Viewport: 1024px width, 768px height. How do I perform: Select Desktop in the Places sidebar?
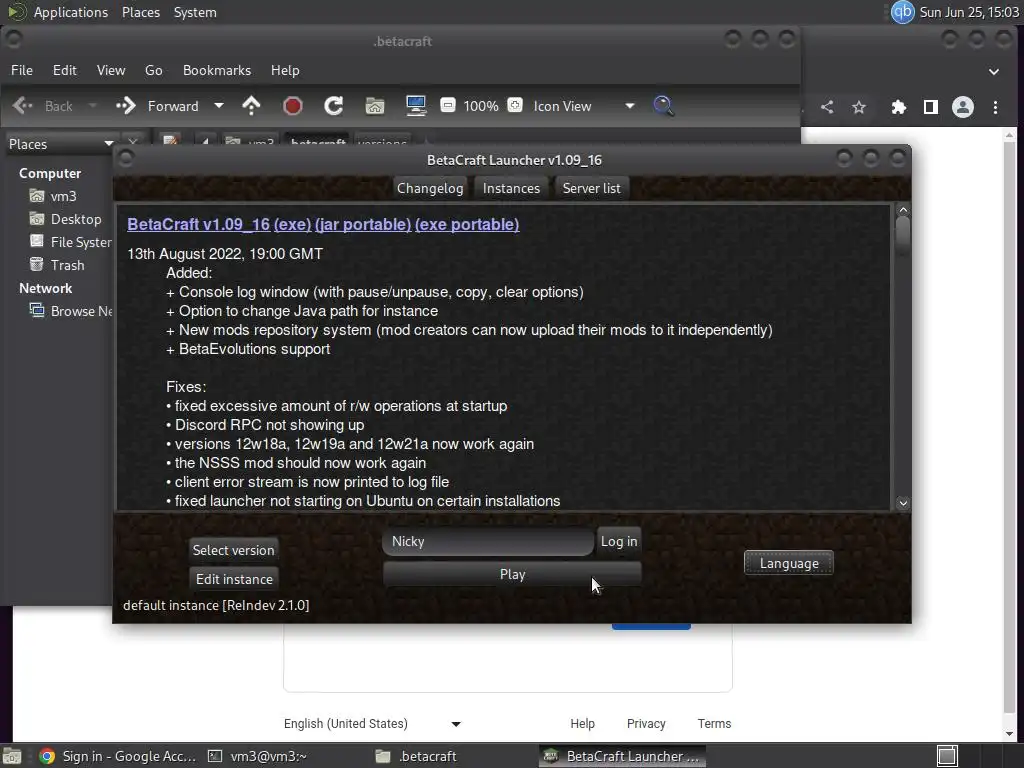pos(65,219)
